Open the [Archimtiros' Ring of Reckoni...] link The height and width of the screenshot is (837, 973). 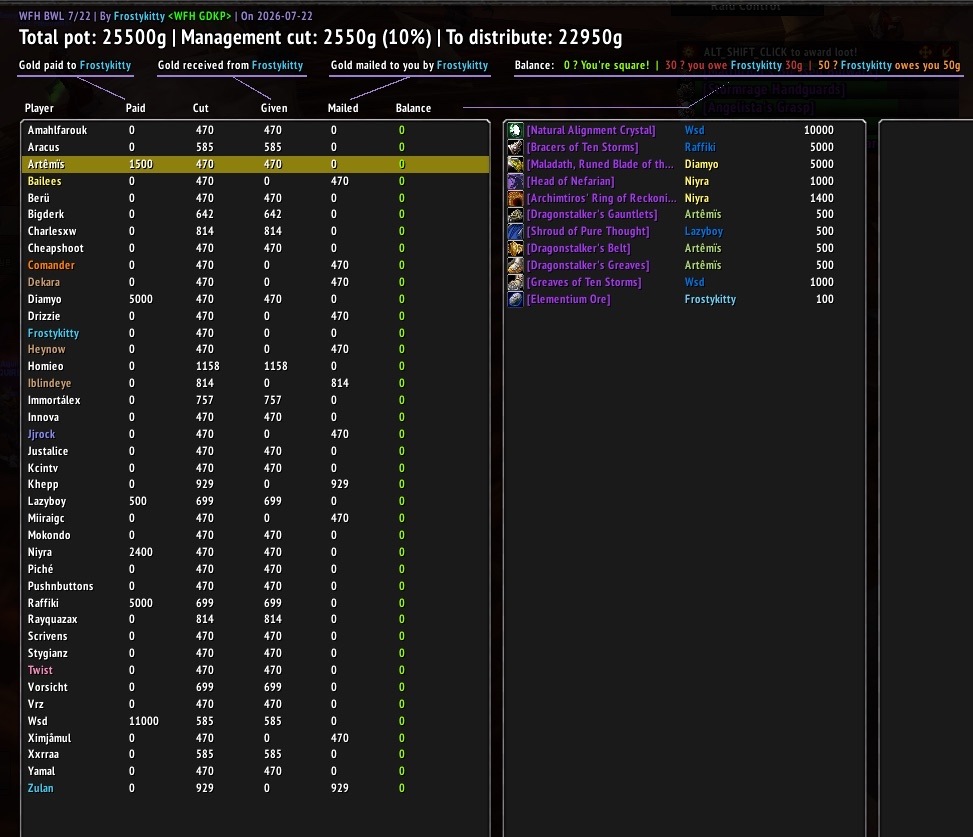[x=601, y=198]
